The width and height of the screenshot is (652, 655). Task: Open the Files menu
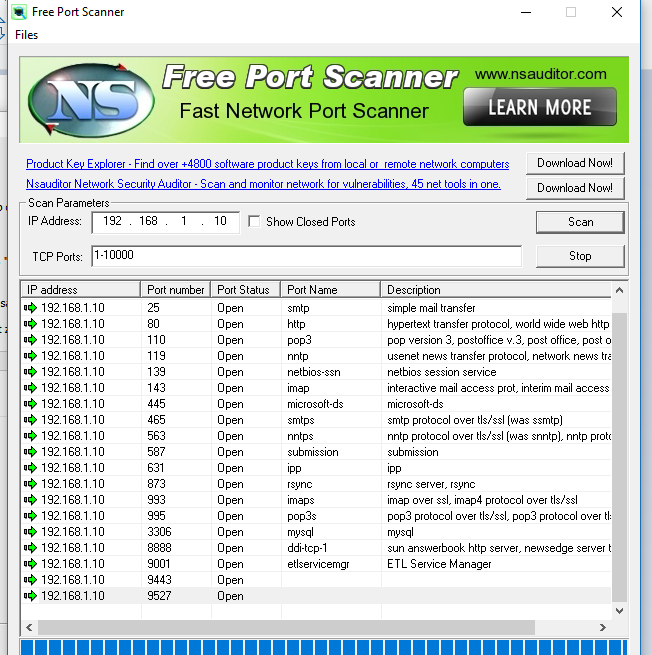(27, 35)
